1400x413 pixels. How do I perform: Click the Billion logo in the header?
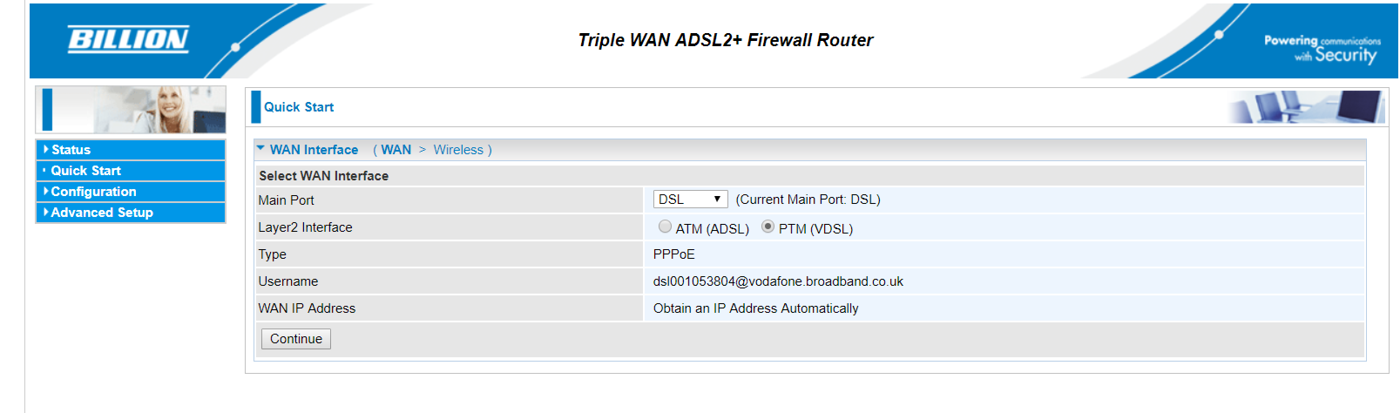[x=128, y=40]
